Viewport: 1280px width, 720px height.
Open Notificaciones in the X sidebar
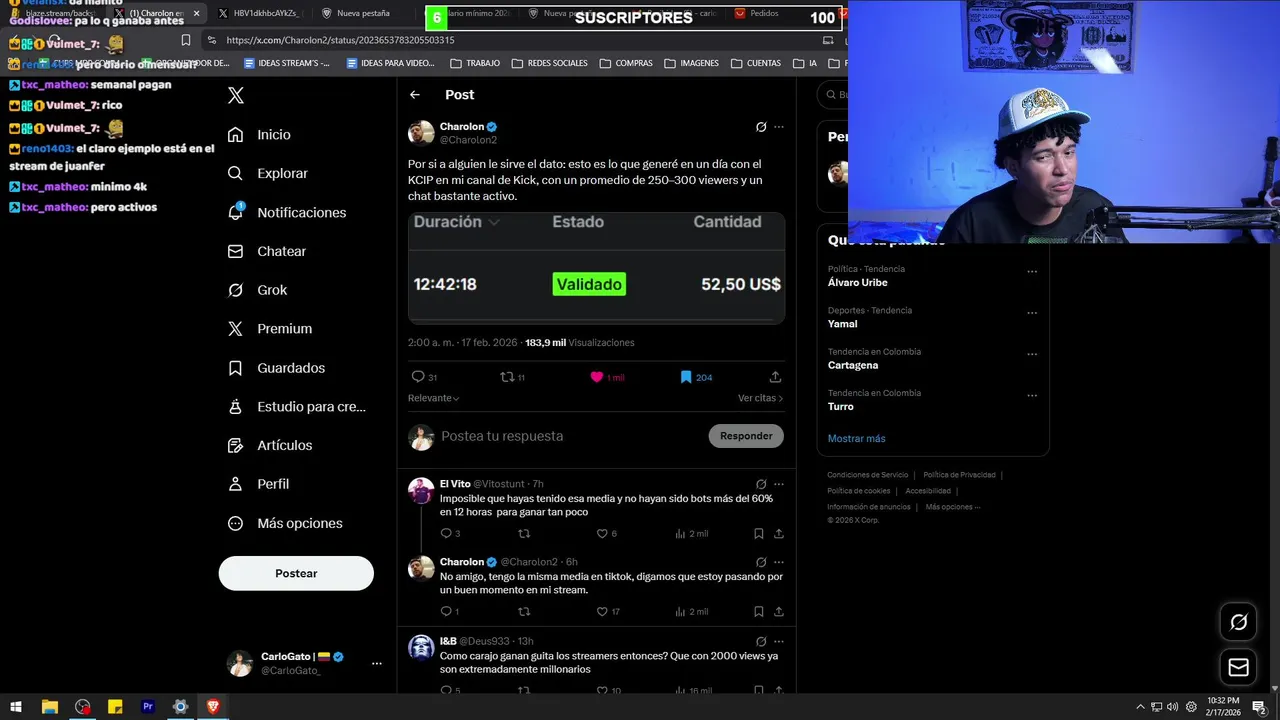click(287, 212)
